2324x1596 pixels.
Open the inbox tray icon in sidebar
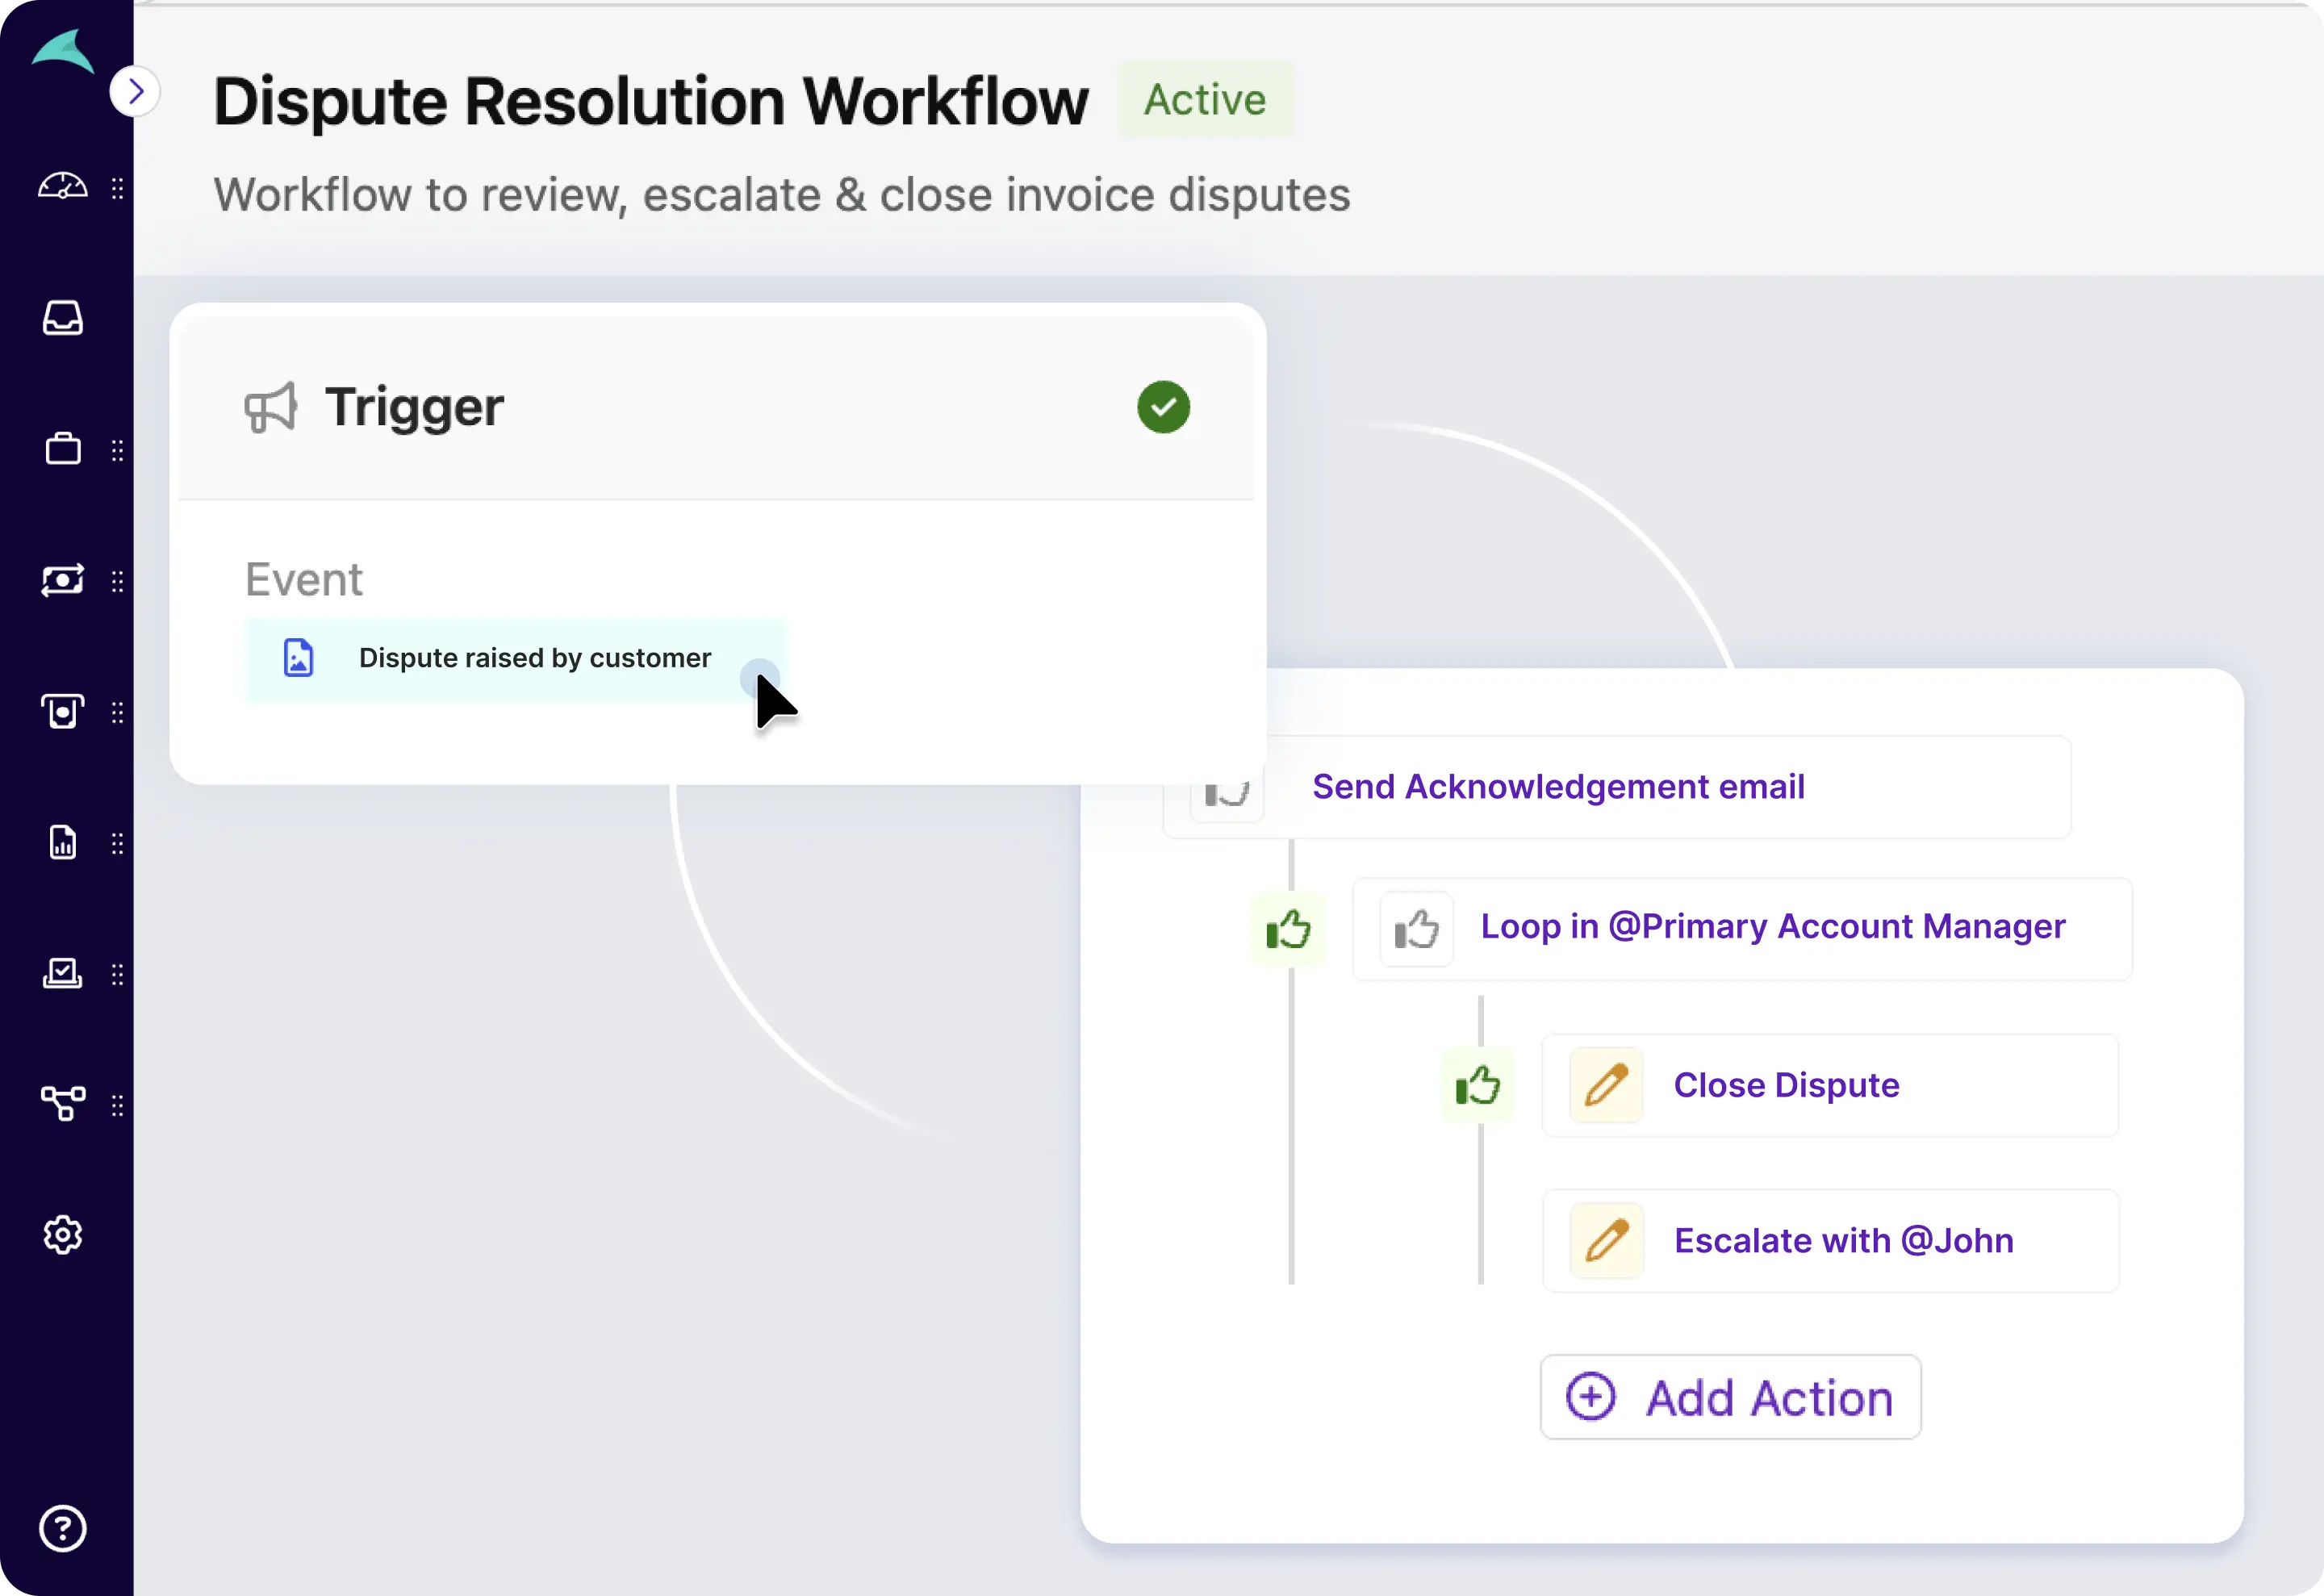click(x=62, y=318)
